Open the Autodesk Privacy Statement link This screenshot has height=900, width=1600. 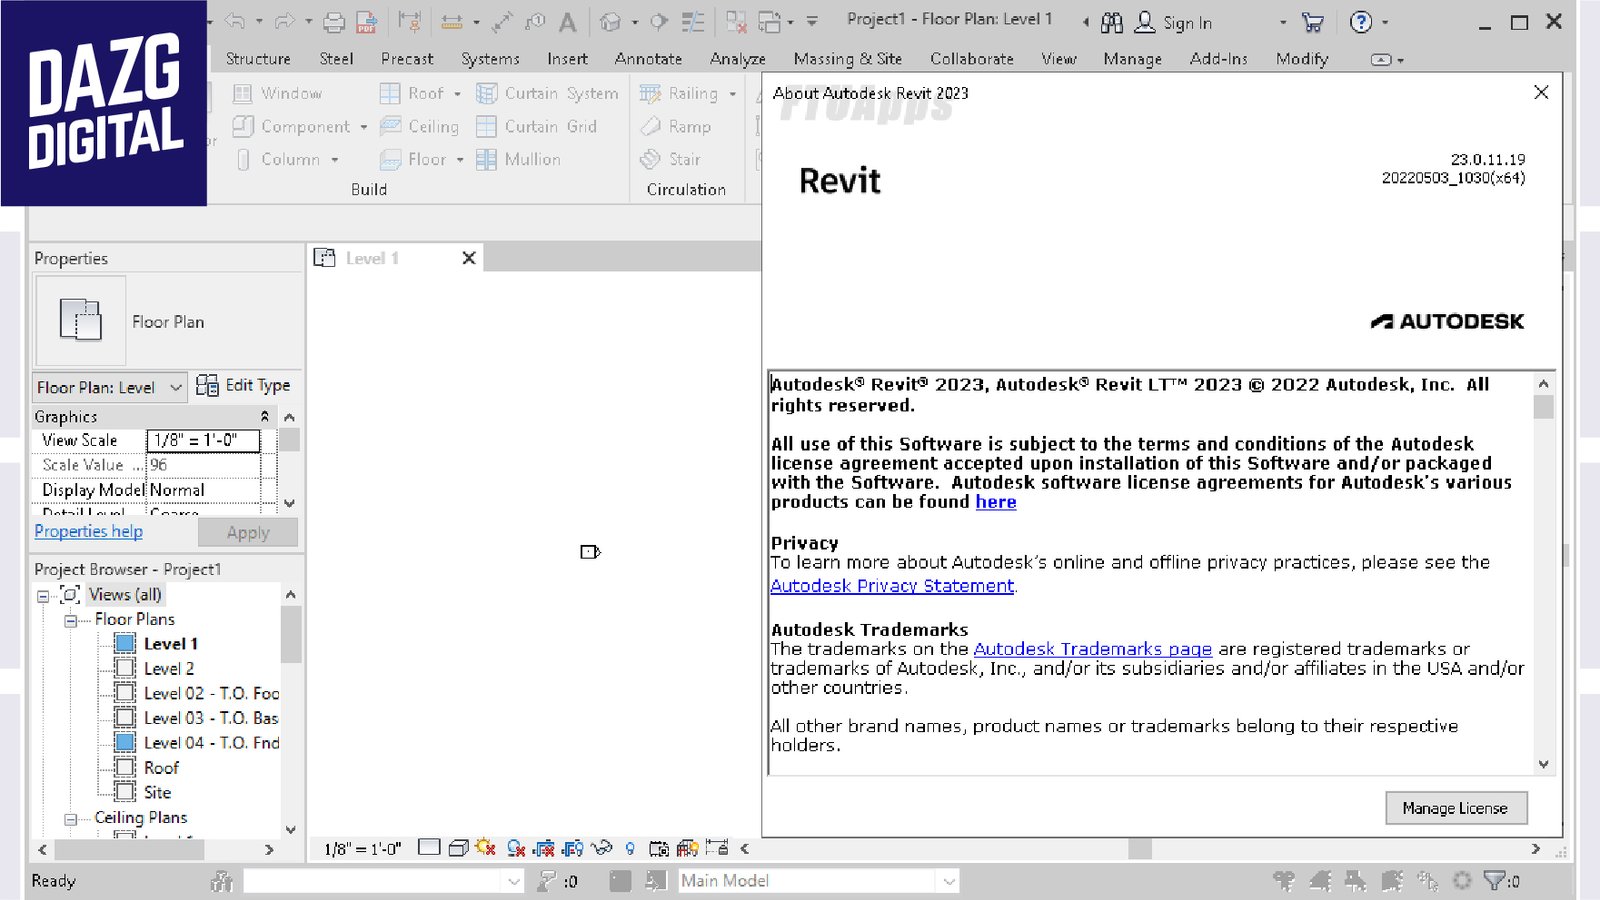pyautogui.click(x=892, y=586)
